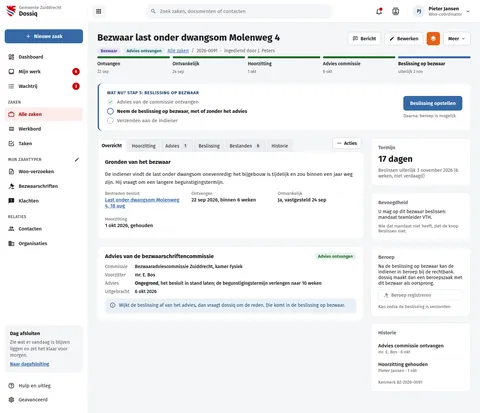Open Klachten via its sidebar icon
Image resolution: width=480 pixels, height=413 pixels.
[x=11, y=201]
